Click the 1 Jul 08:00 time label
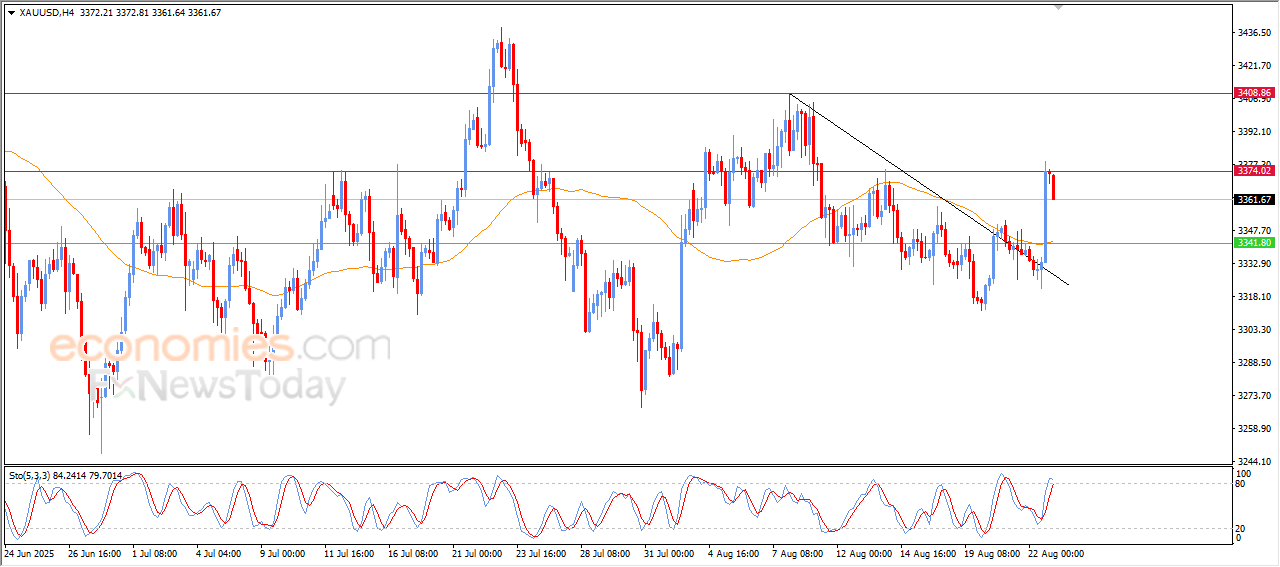The height and width of the screenshot is (567, 1280). (156, 553)
